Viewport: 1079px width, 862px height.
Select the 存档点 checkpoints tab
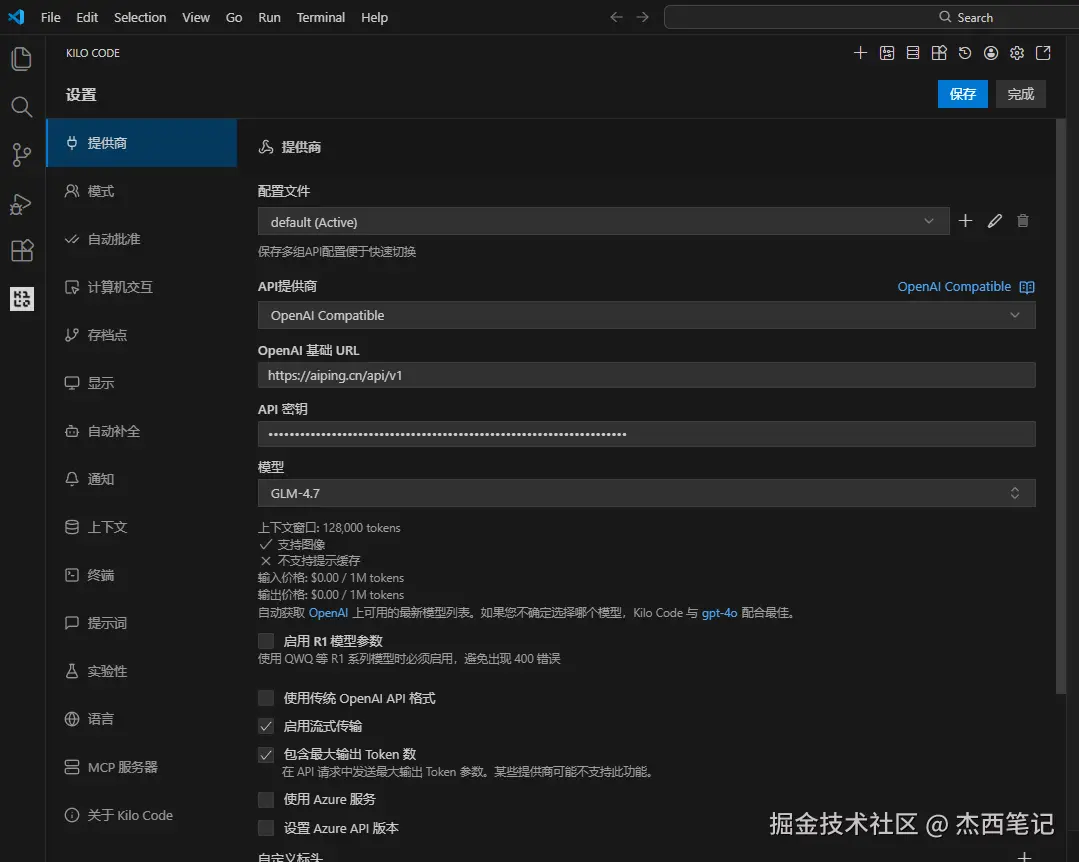[142, 335]
